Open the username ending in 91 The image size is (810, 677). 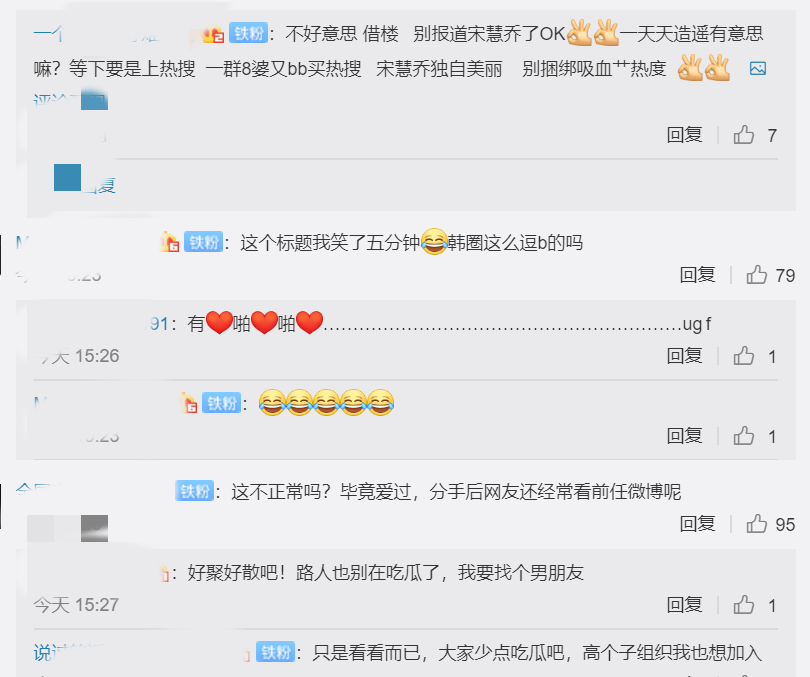click(x=158, y=324)
